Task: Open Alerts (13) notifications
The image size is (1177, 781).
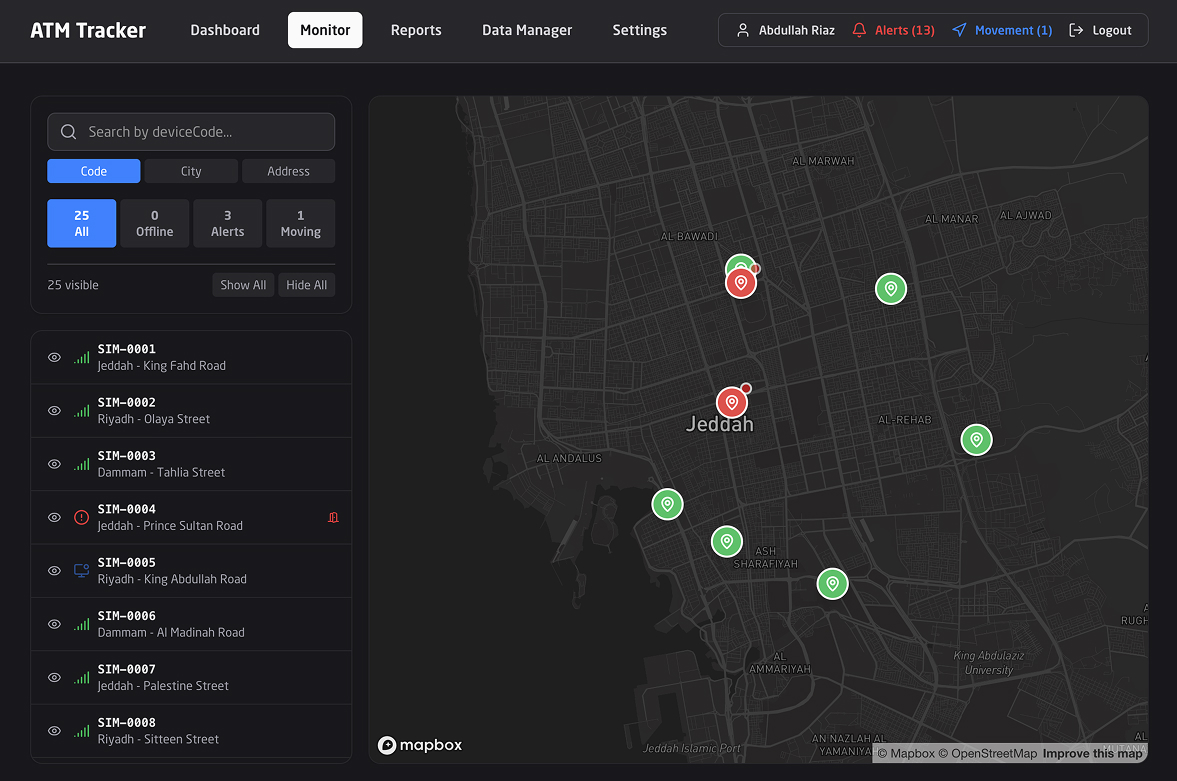Action: tap(893, 30)
